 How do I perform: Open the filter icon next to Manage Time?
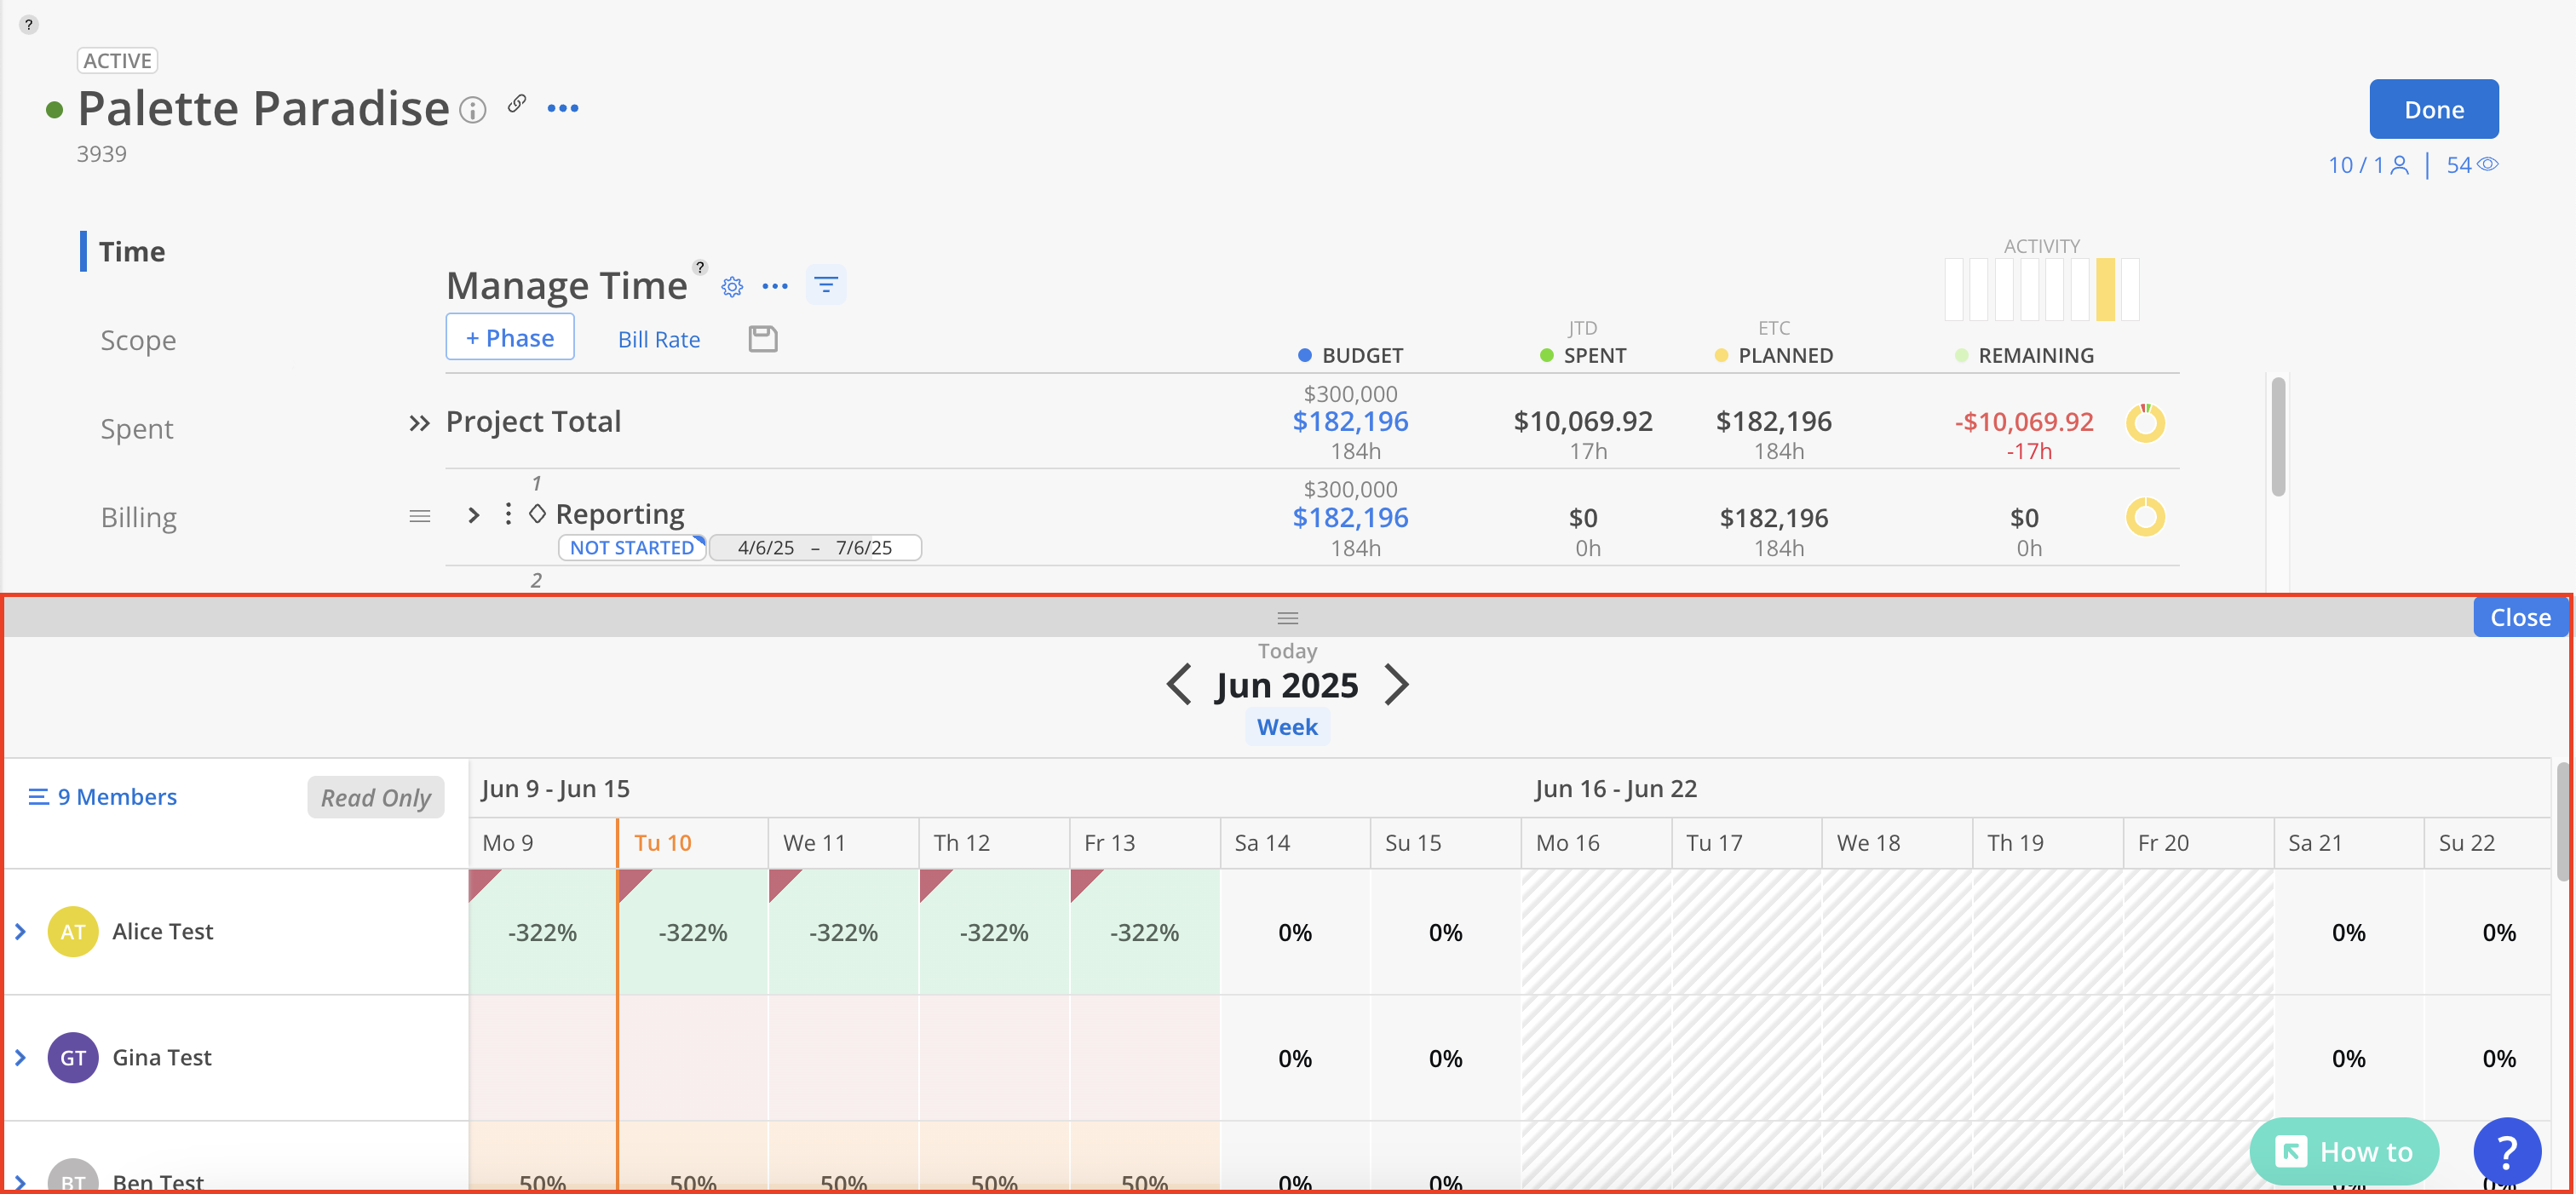(x=825, y=286)
